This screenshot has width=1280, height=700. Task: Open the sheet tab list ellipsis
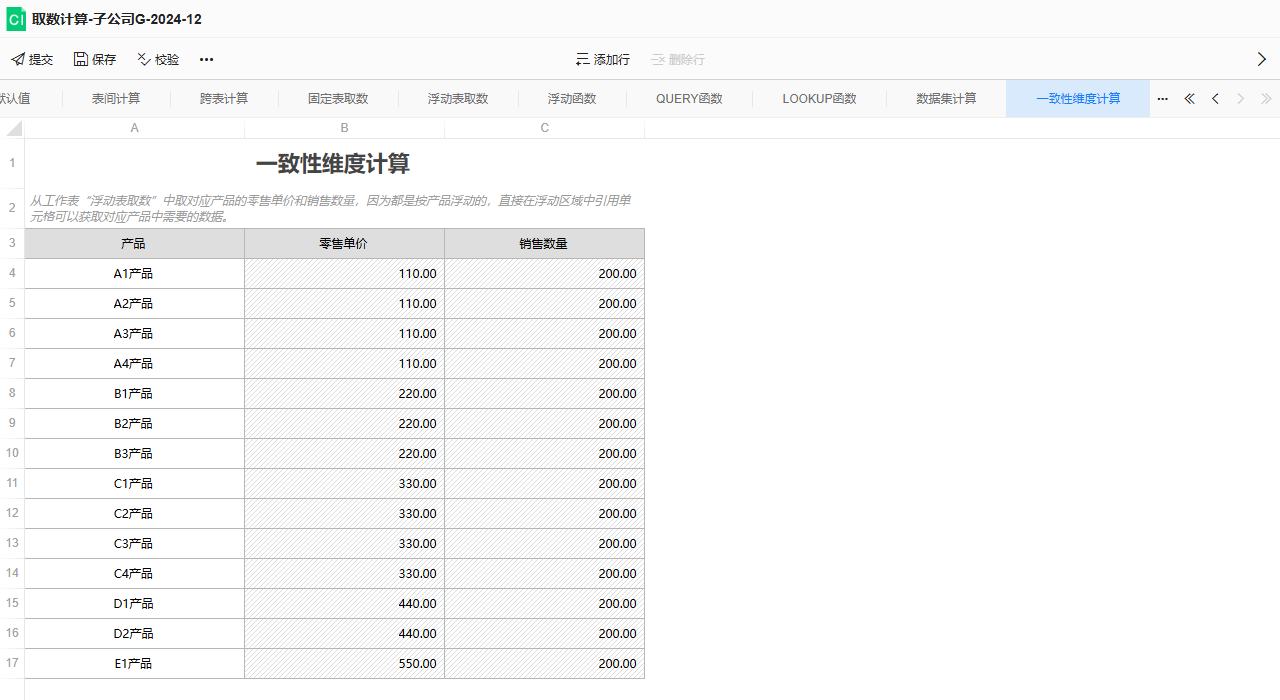pyautogui.click(x=1162, y=99)
